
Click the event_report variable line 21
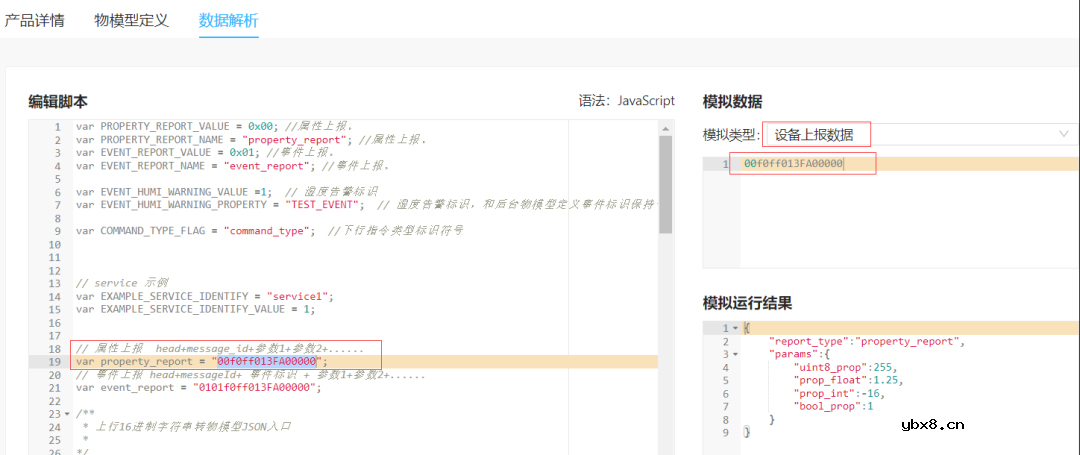(x=198, y=388)
